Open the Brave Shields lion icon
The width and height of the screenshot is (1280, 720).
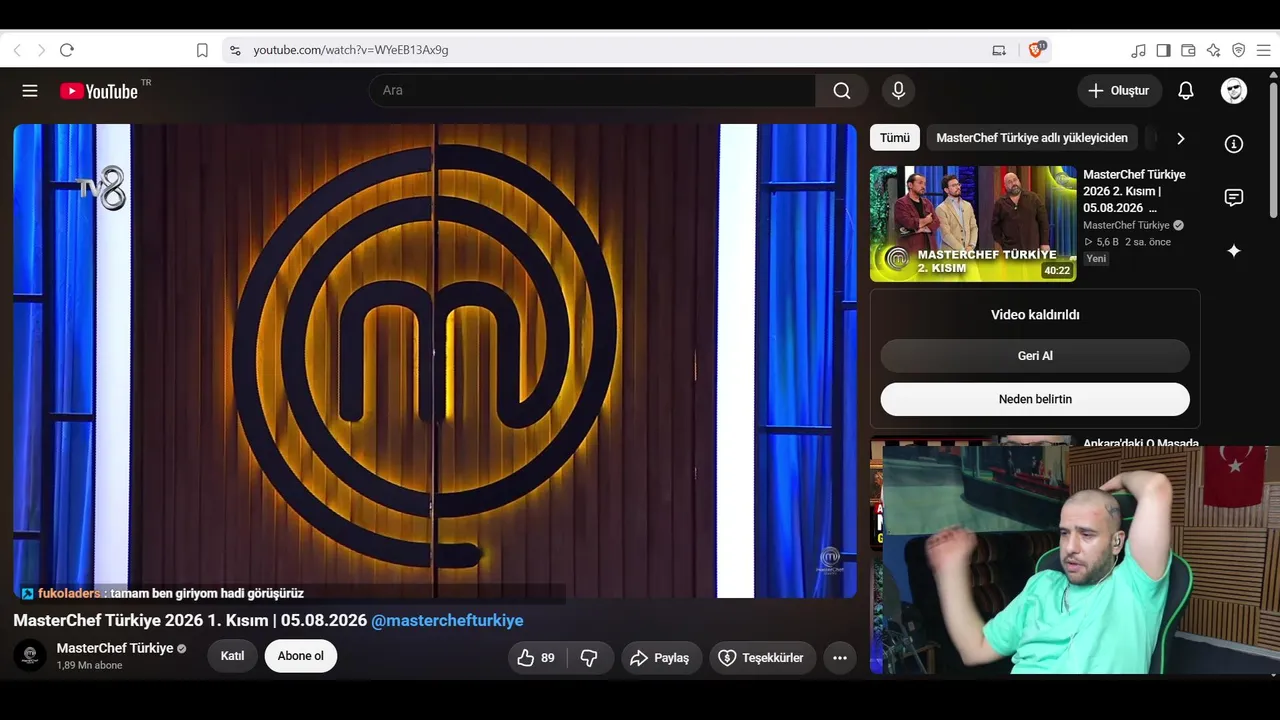point(1037,49)
